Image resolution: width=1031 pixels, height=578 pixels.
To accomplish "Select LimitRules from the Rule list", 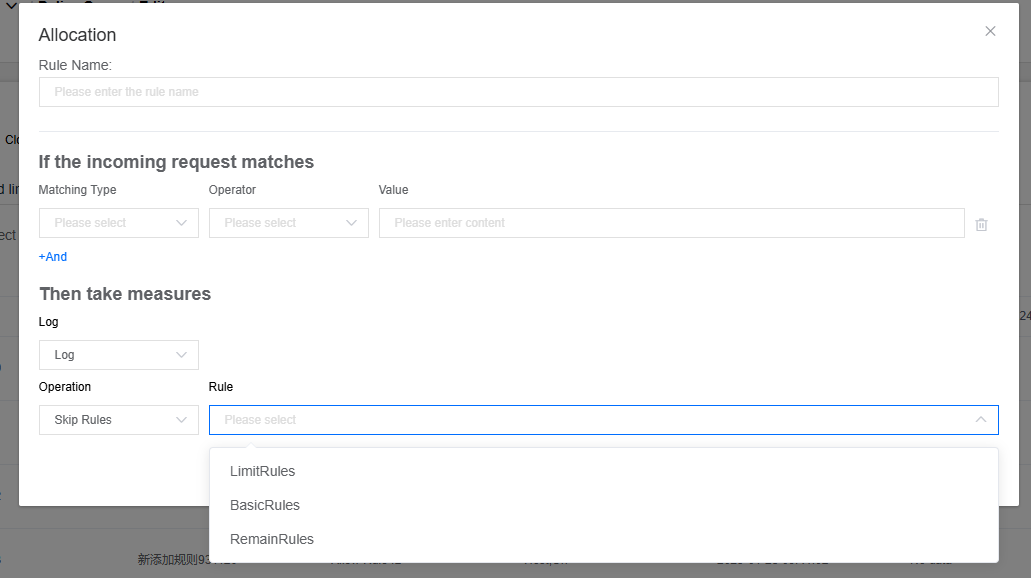I will pyautogui.click(x=604, y=471).
